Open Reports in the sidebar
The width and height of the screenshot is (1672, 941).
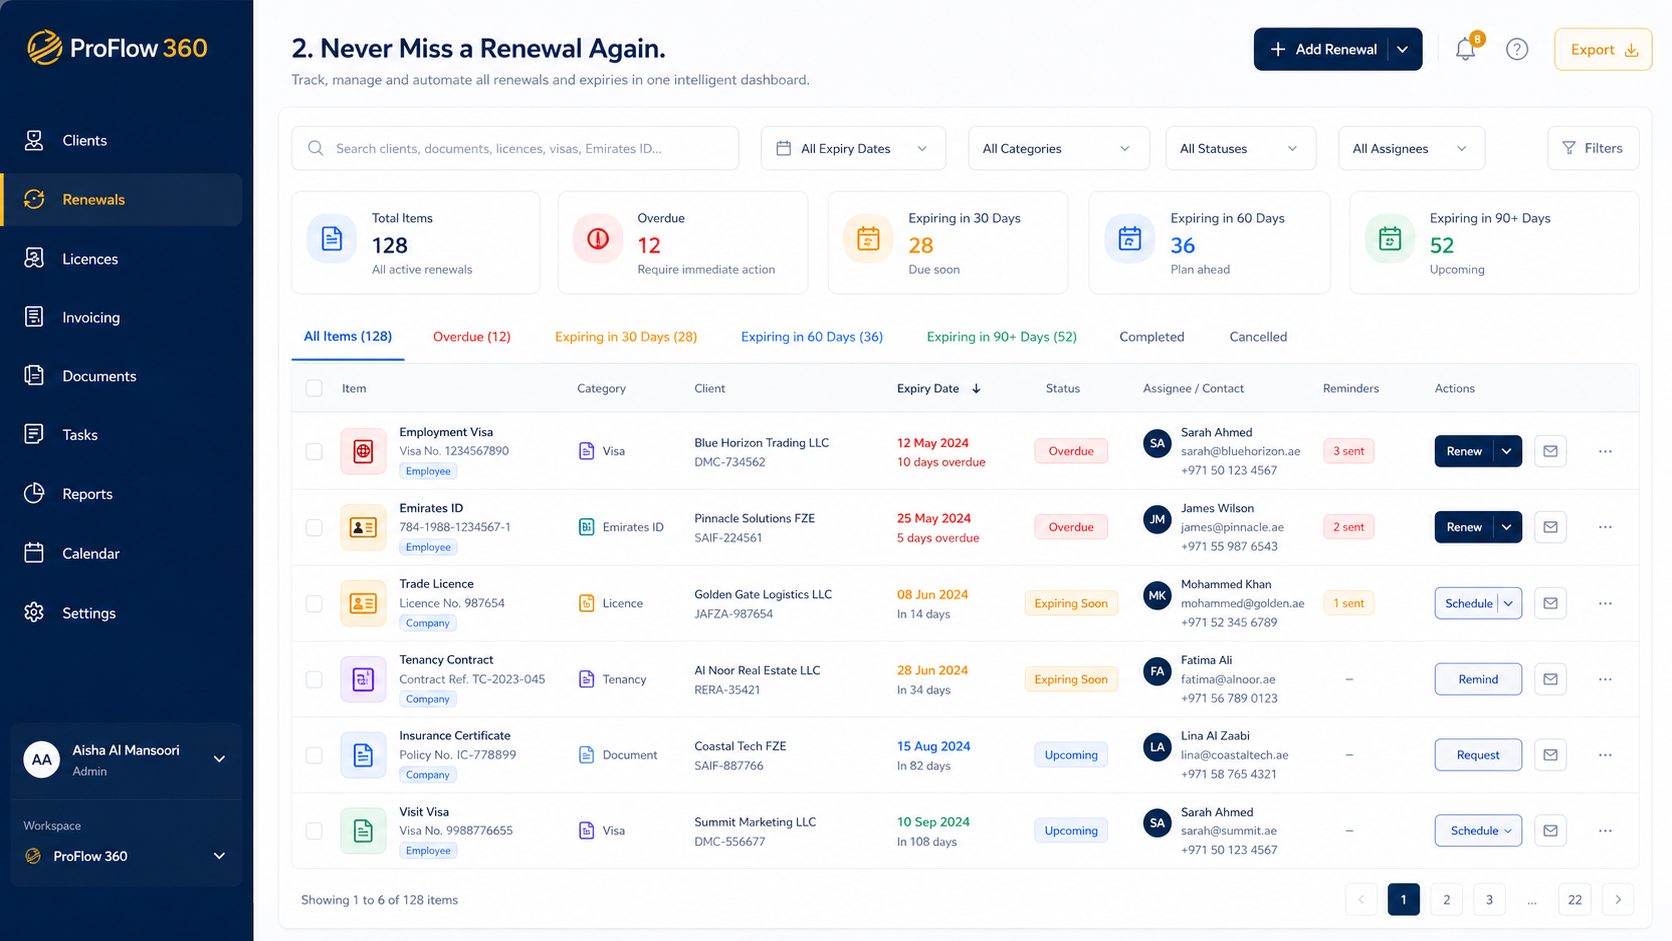122,494
